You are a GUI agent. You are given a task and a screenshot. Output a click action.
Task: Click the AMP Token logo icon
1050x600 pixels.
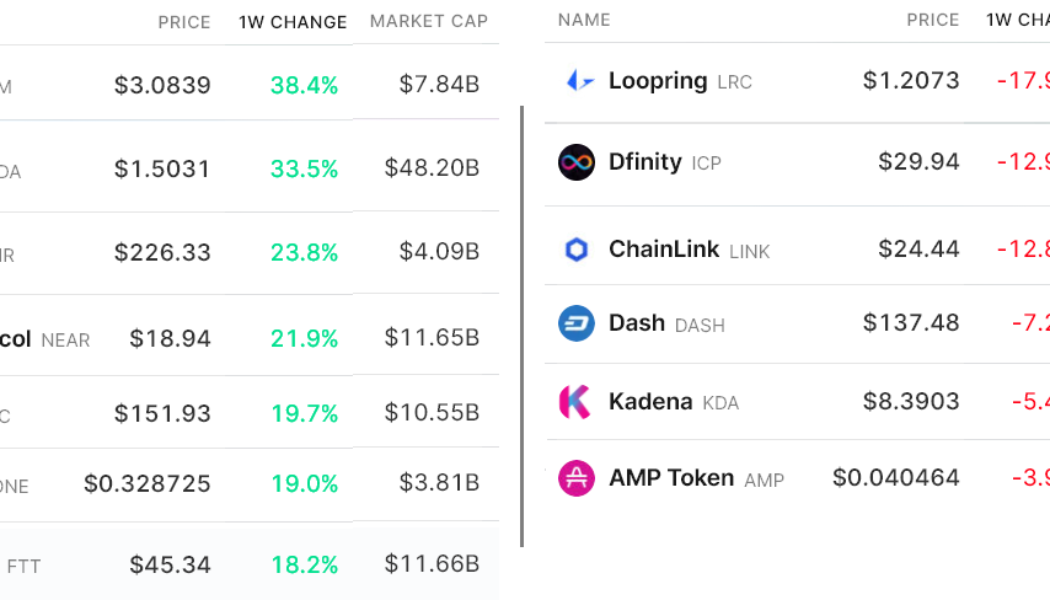[576, 478]
